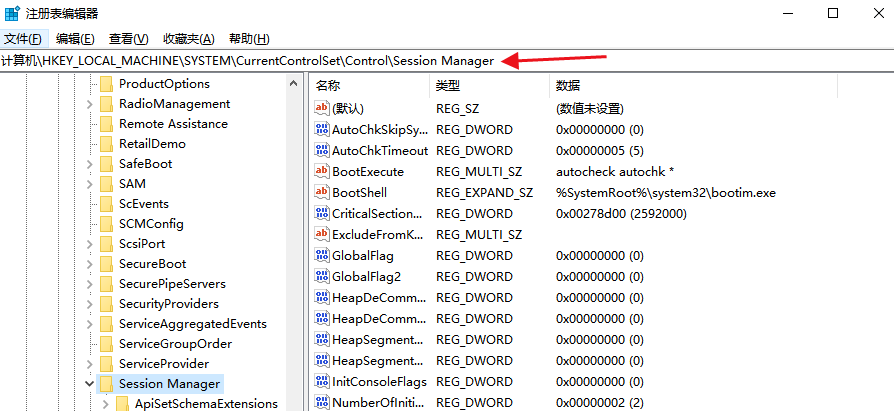Select the SecurityProviders folder icon

click(107, 304)
